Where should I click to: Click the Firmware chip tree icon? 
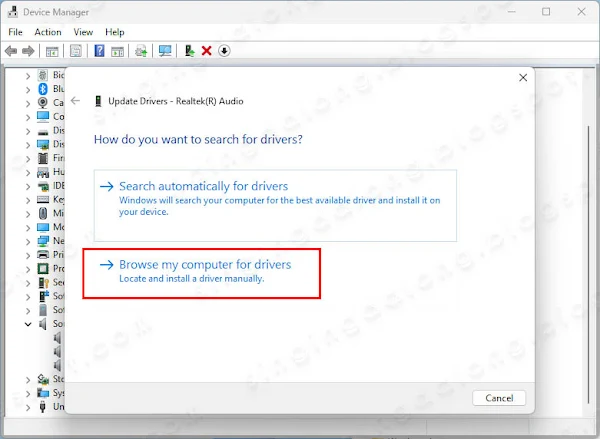[x=43, y=158]
